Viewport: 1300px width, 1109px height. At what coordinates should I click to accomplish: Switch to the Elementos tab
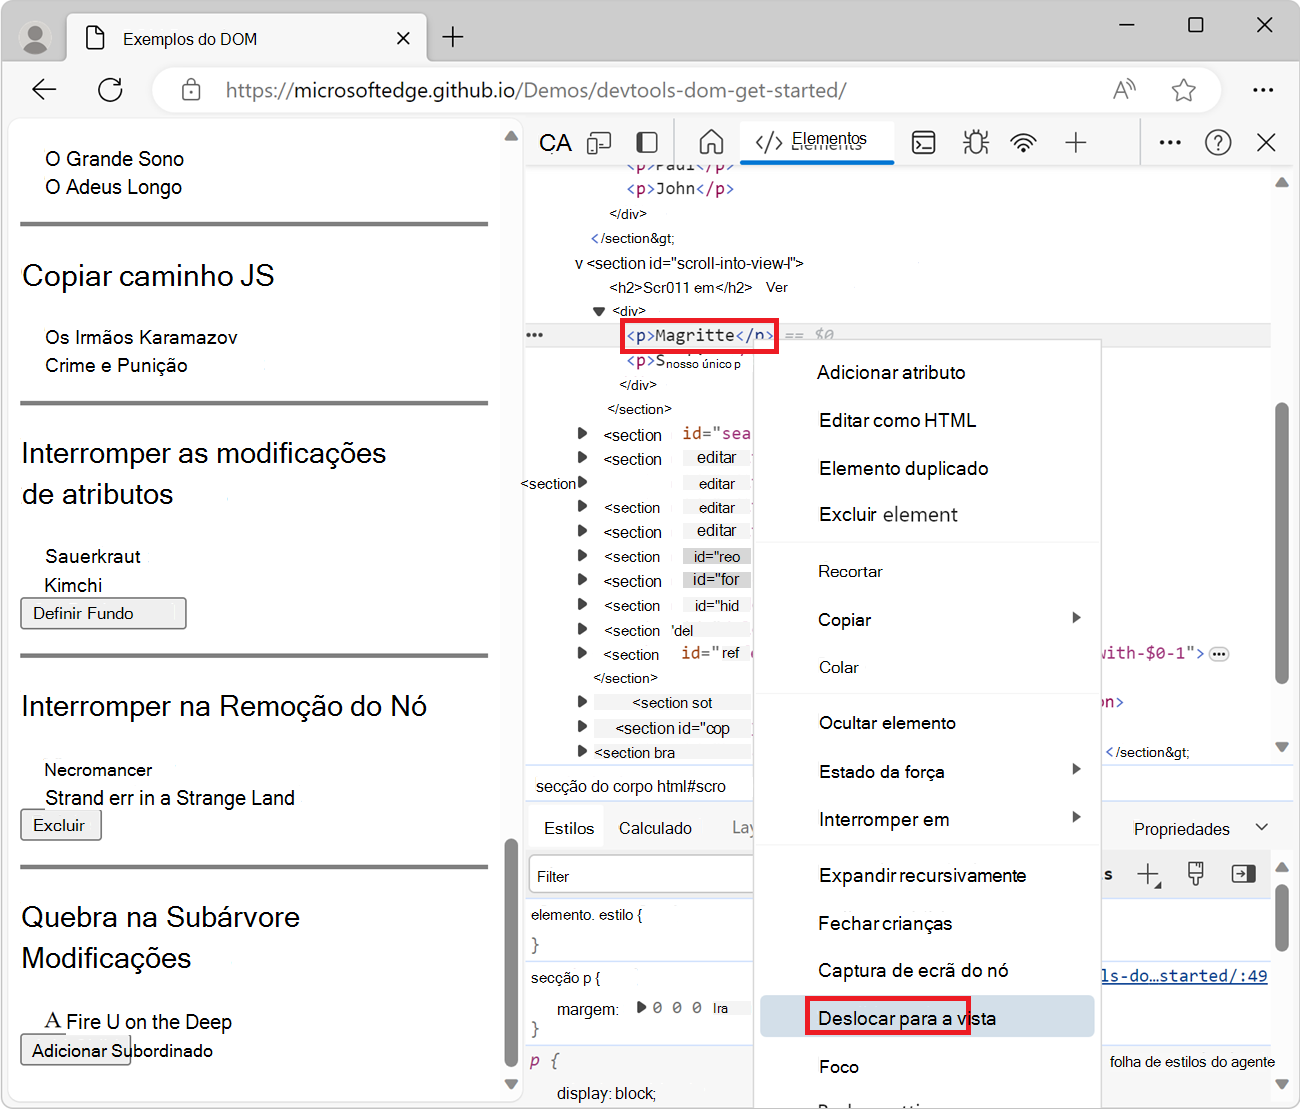[x=816, y=141]
